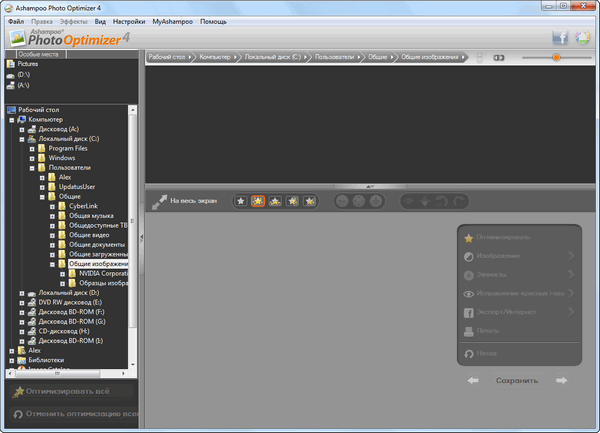
Task: Rotate image clockwise with rotate-right icon
Action: click(x=459, y=201)
